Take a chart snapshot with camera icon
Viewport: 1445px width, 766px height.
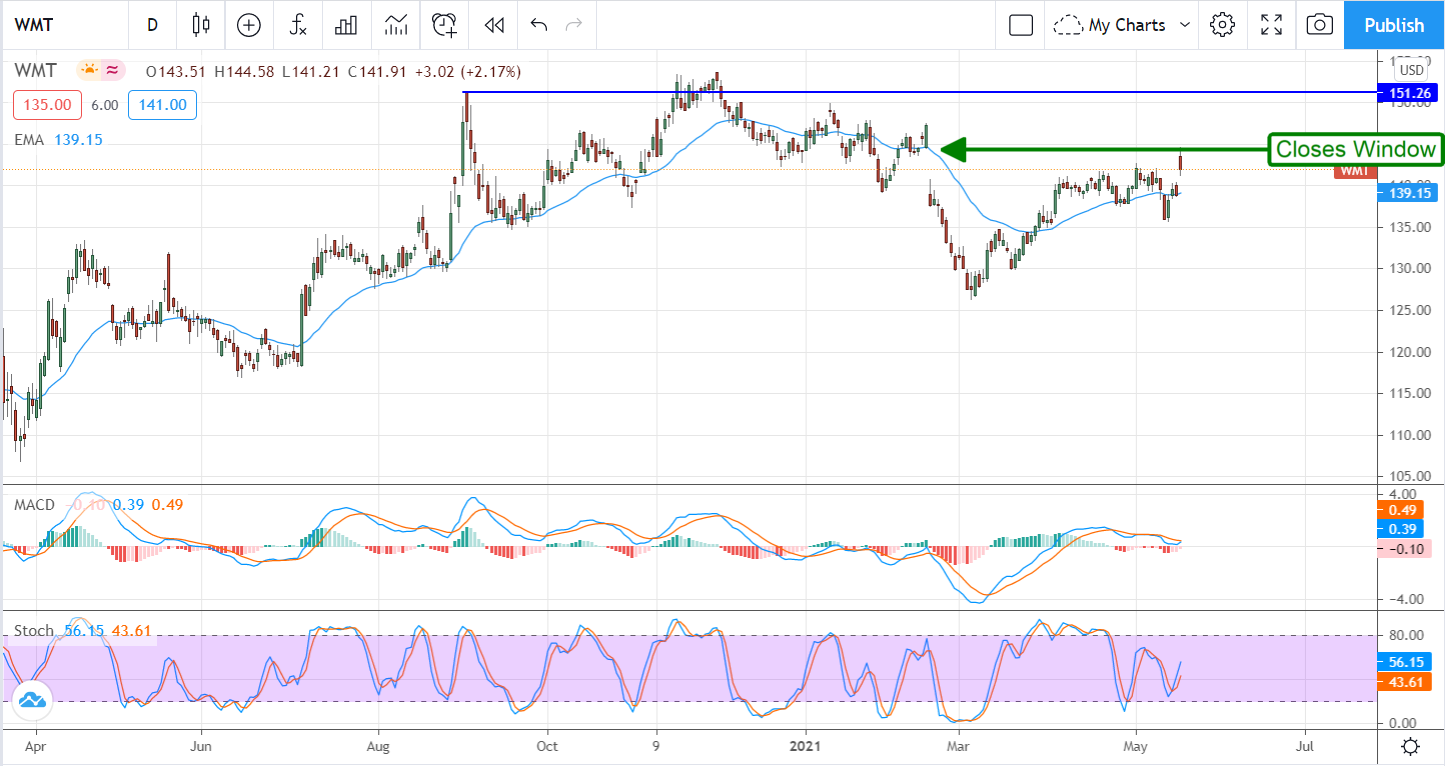click(x=1319, y=25)
